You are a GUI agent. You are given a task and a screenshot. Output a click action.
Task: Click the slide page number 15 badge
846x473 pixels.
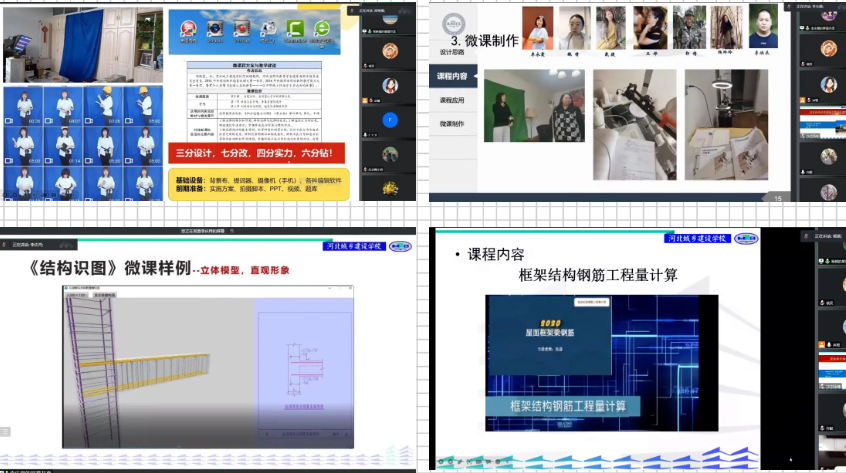click(777, 198)
